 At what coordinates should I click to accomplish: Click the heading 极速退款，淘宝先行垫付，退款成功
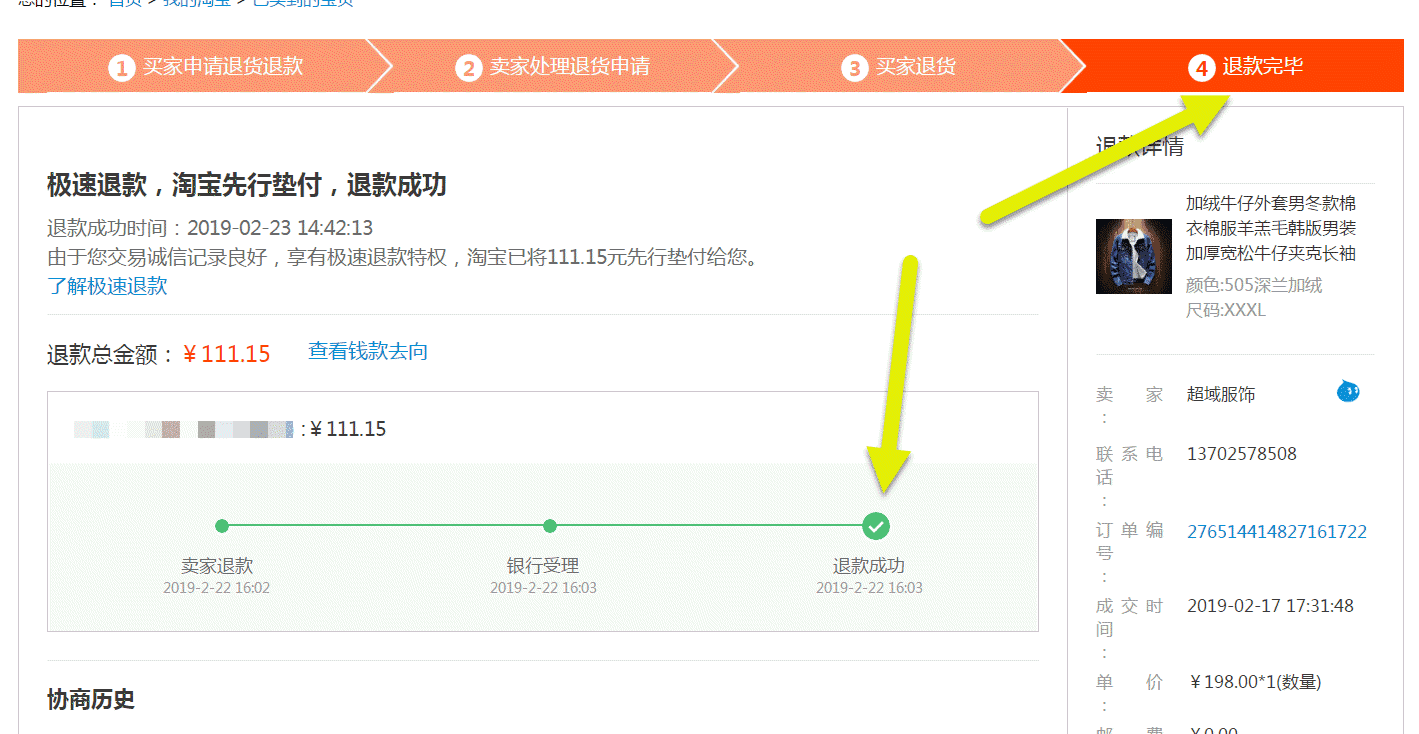[247, 185]
